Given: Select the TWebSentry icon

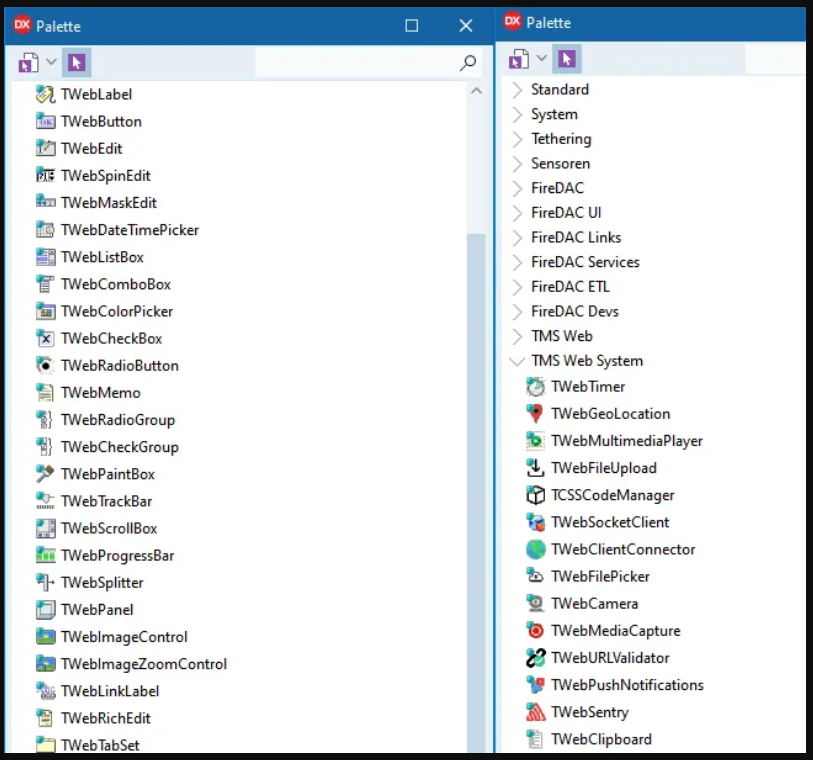Looking at the screenshot, I should pos(536,712).
